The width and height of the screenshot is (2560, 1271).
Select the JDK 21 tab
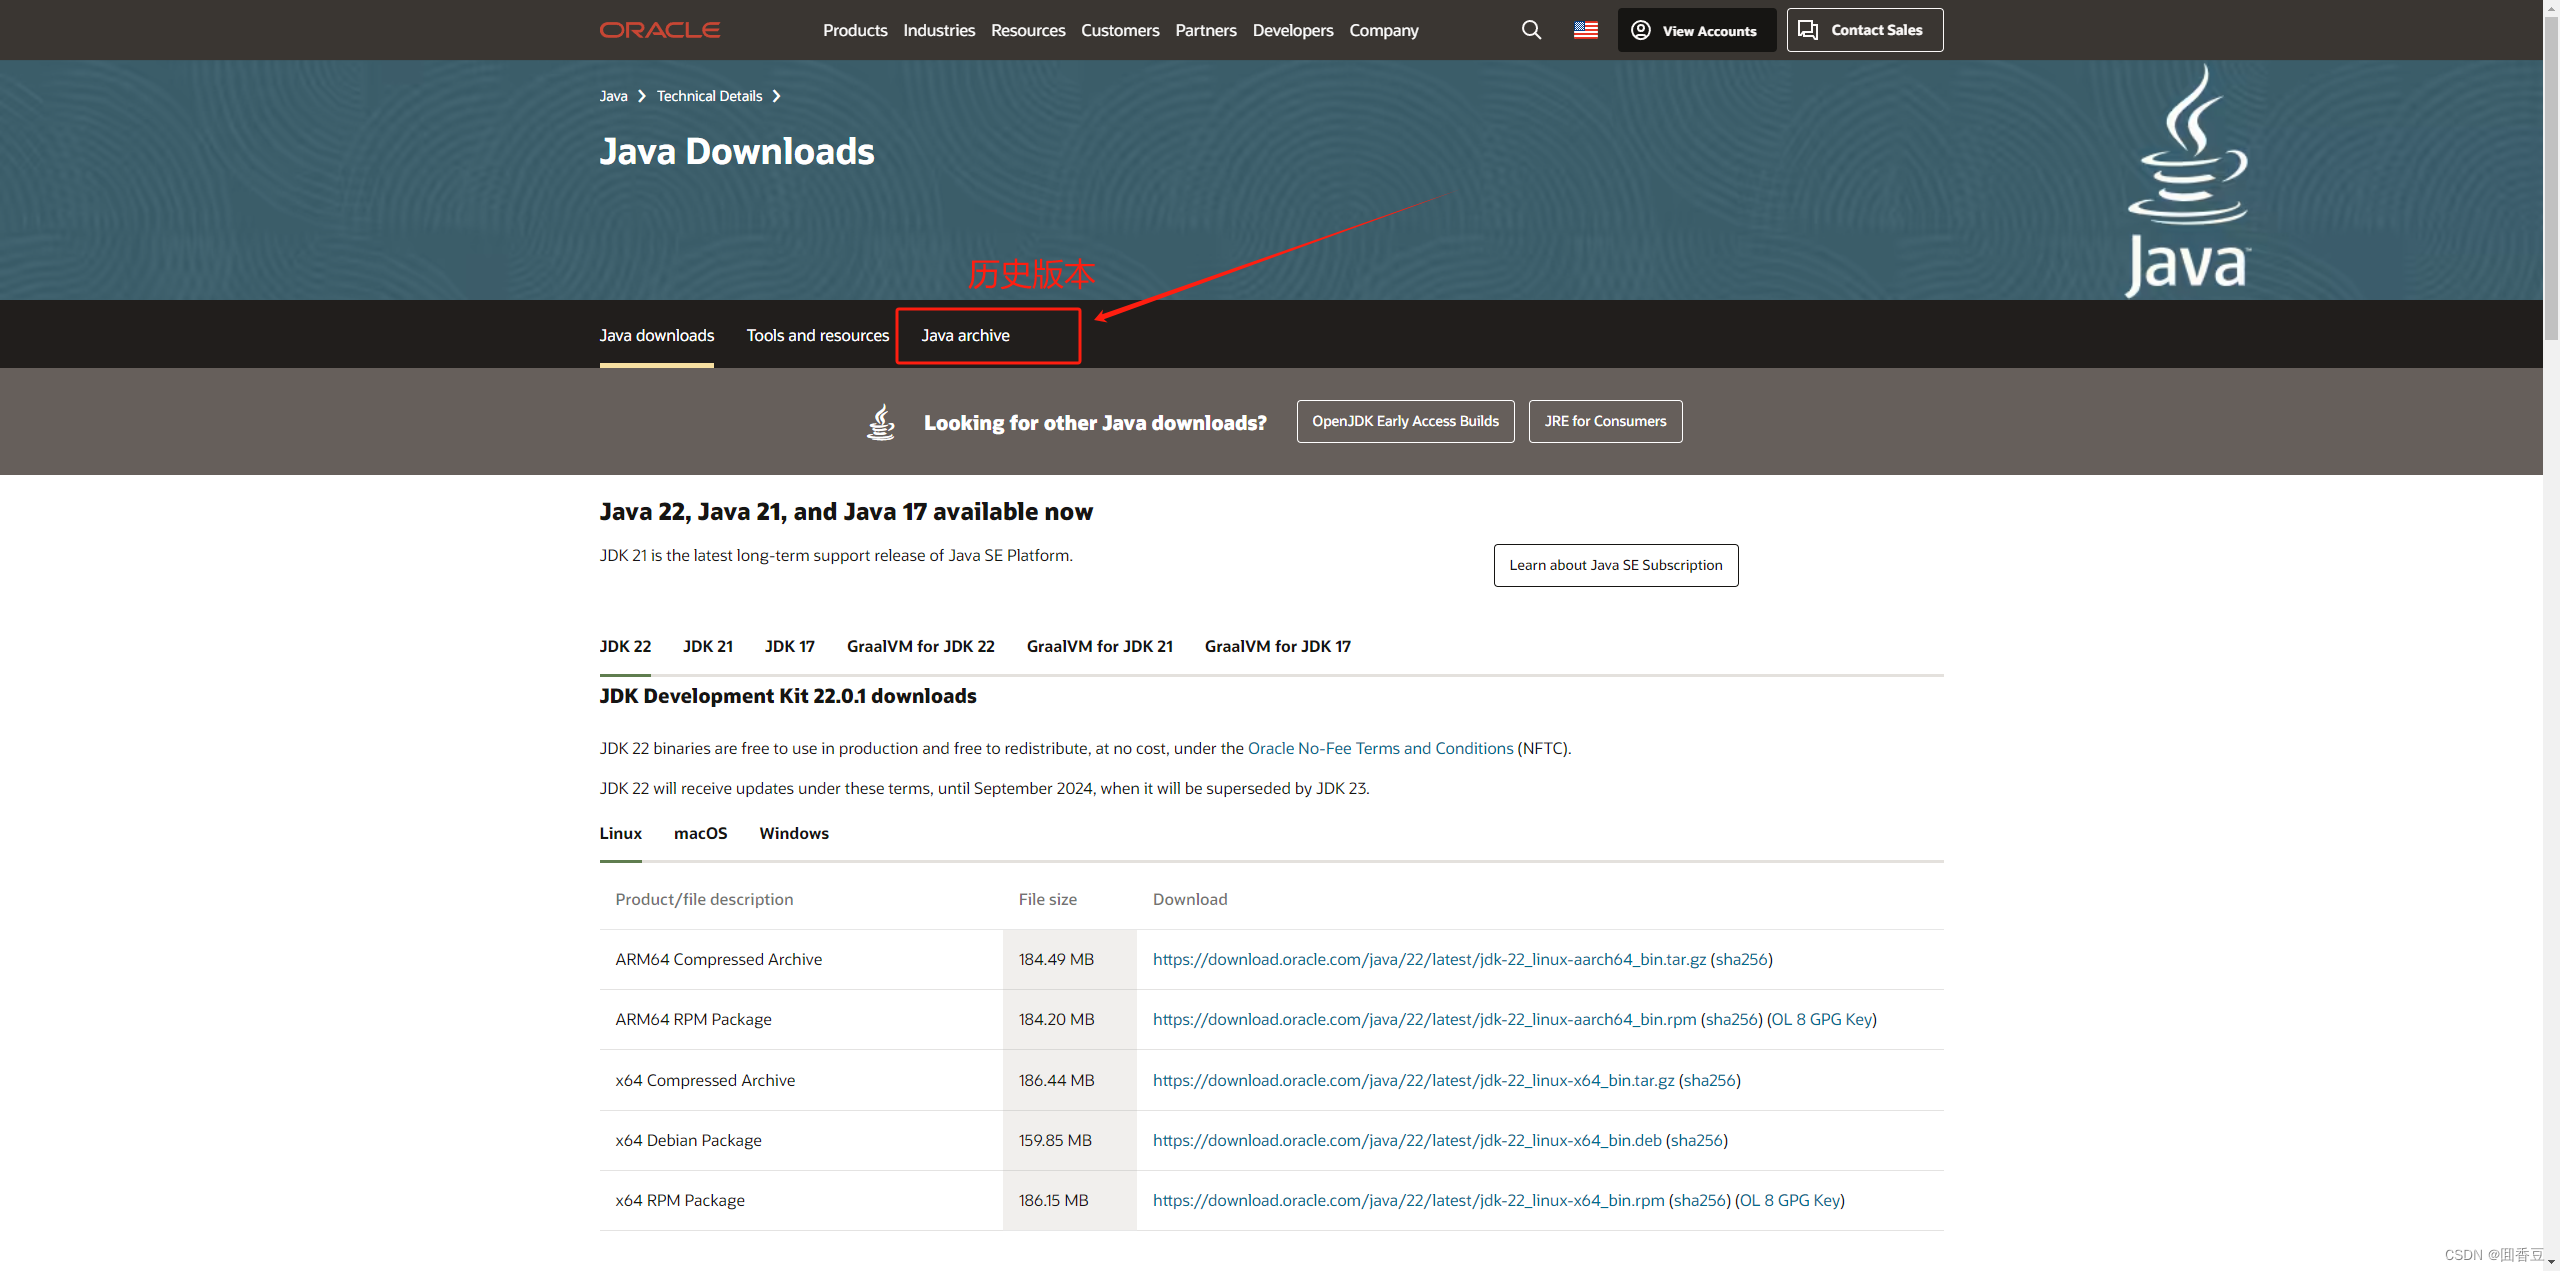point(707,646)
